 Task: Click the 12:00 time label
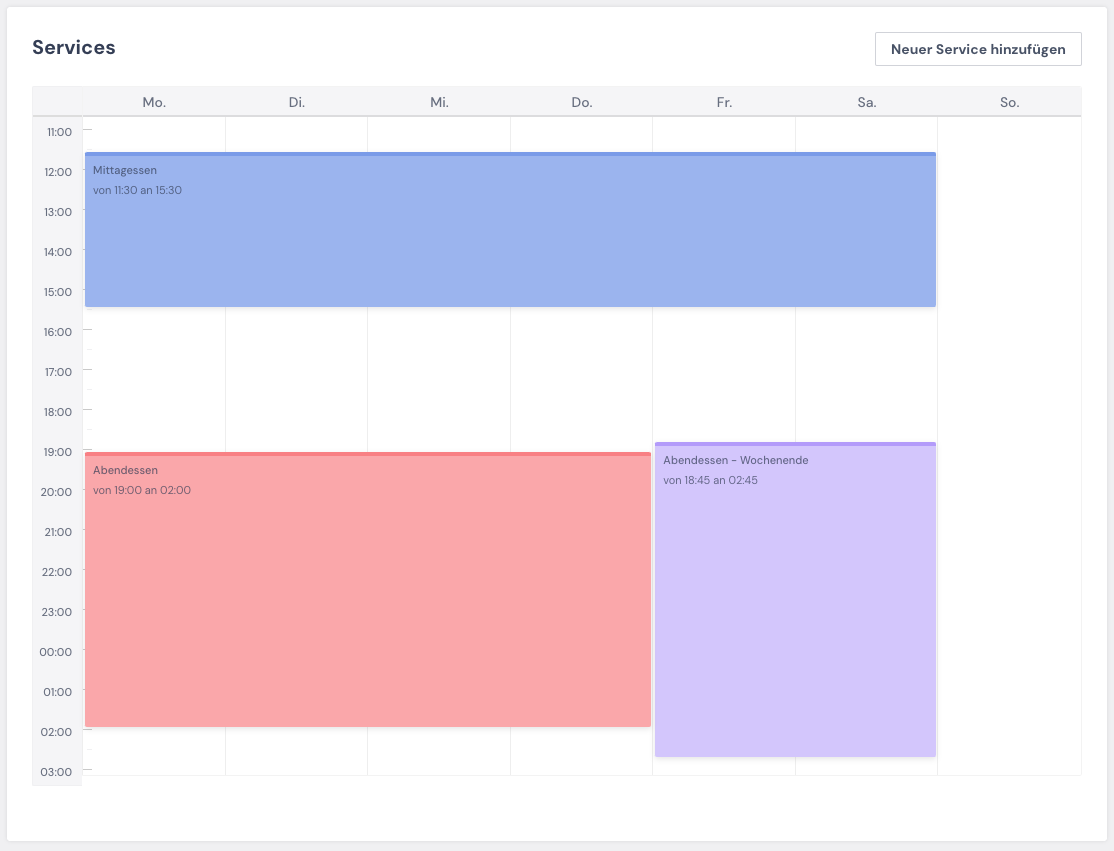pos(58,172)
